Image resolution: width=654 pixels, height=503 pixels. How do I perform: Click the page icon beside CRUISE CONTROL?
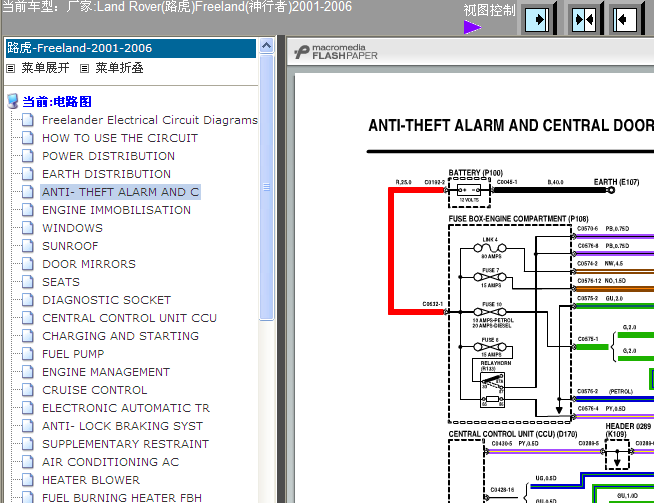(28, 390)
